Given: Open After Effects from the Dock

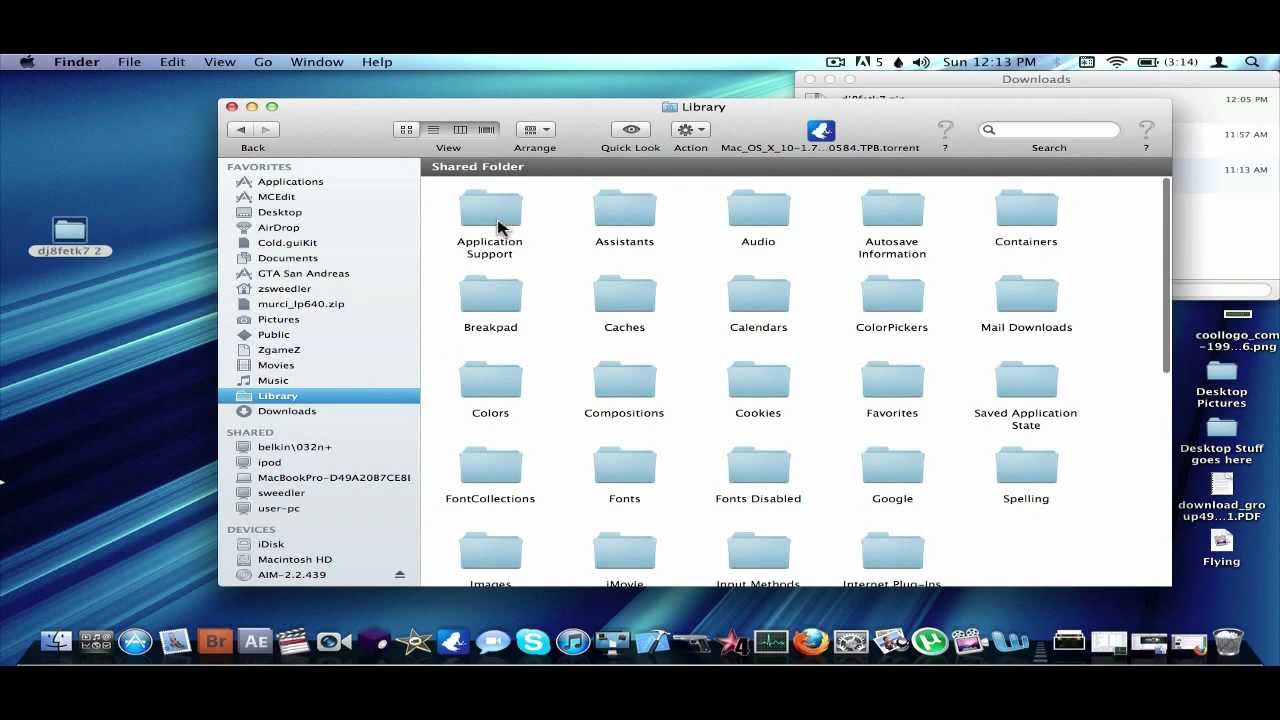Looking at the screenshot, I should (255, 640).
